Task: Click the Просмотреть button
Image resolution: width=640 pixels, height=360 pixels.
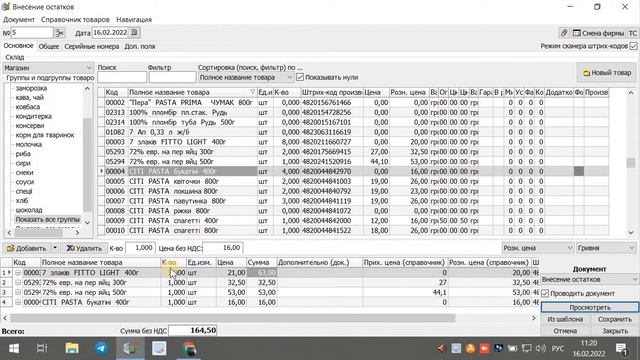Action: coord(590,307)
